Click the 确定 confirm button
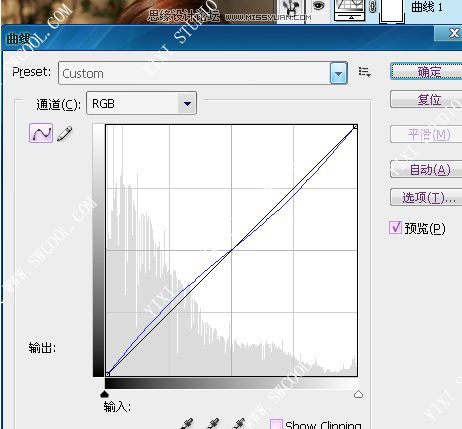462x429 pixels. pyautogui.click(x=427, y=71)
